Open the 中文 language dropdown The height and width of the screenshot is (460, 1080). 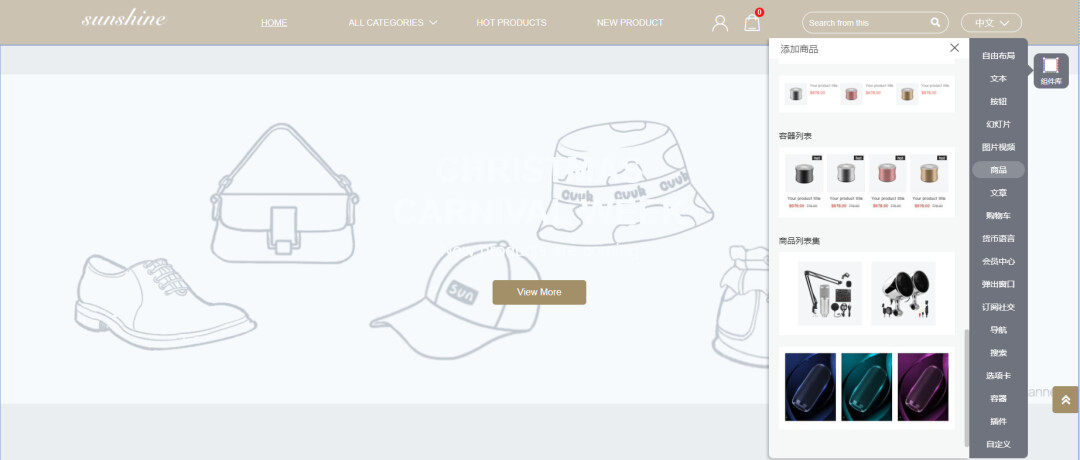[x=991, y=23]
